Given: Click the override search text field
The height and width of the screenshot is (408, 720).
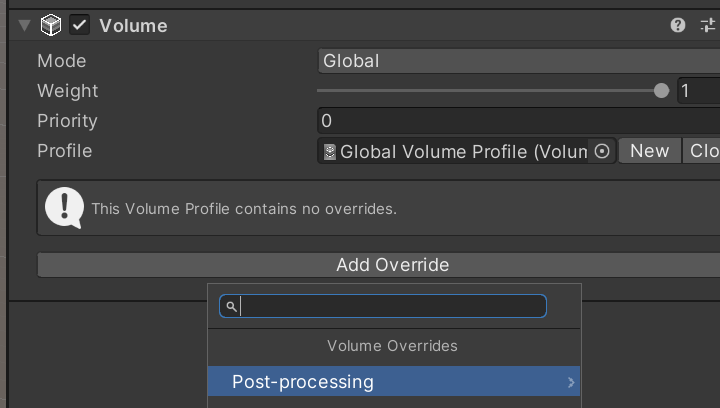Looking at the screenshot, I should point(383,306).
